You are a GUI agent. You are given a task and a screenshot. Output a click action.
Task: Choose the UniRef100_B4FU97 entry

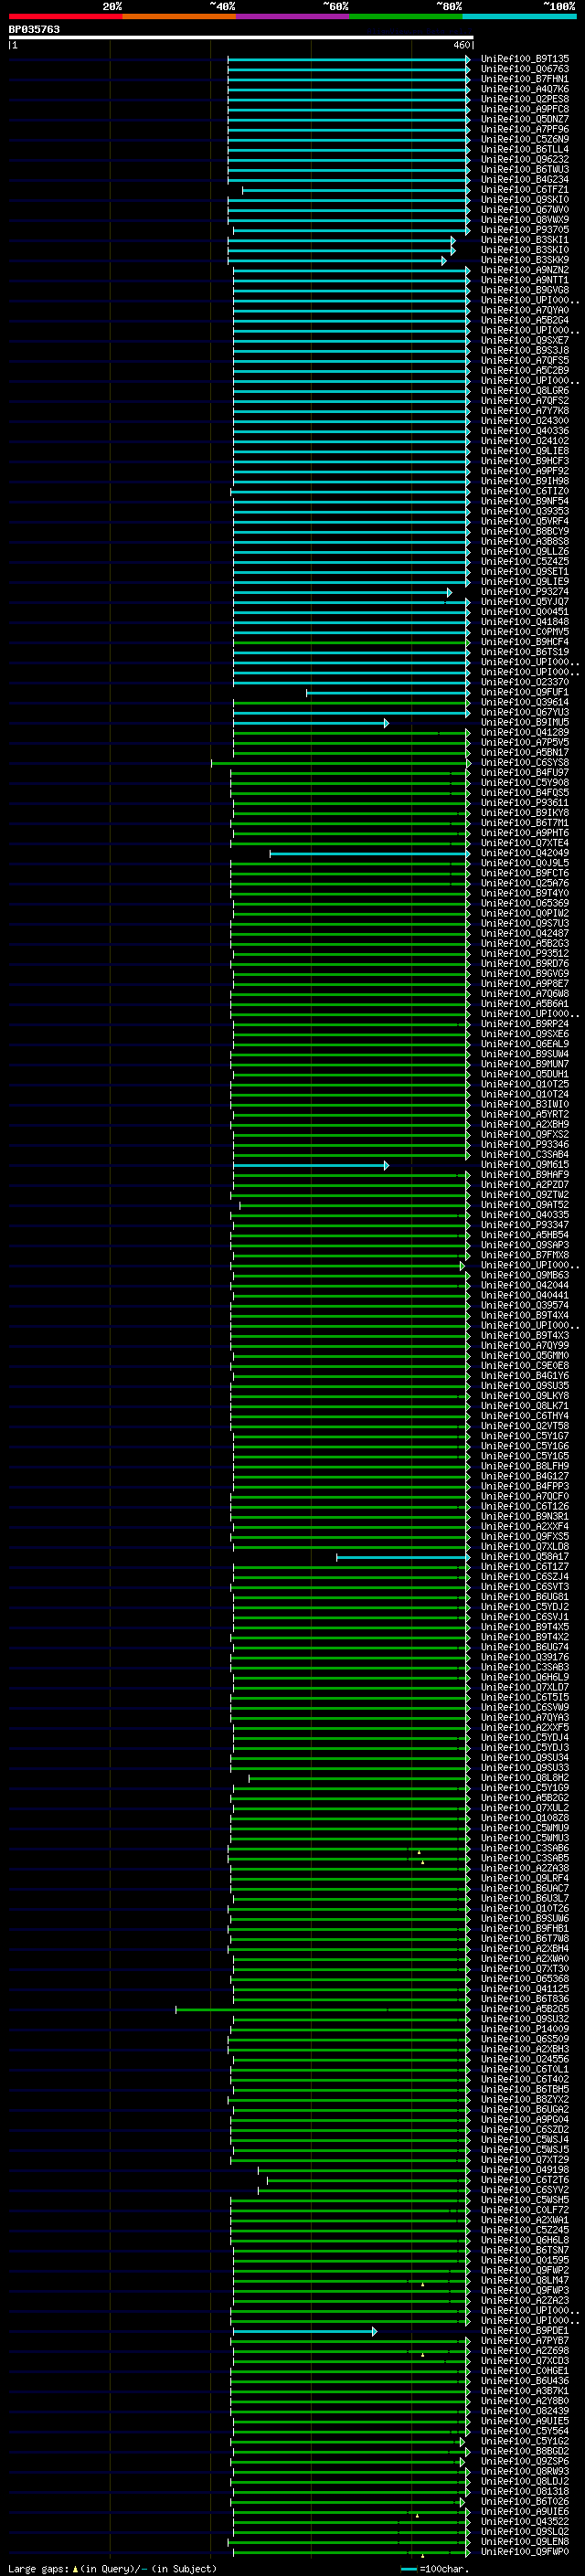tap(525, 772)
